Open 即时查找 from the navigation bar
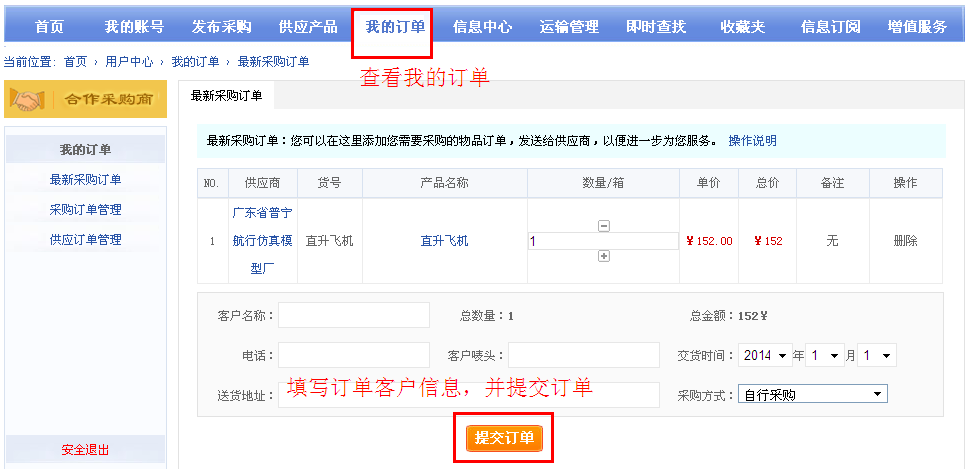The image size is (966, 469). 656,27
